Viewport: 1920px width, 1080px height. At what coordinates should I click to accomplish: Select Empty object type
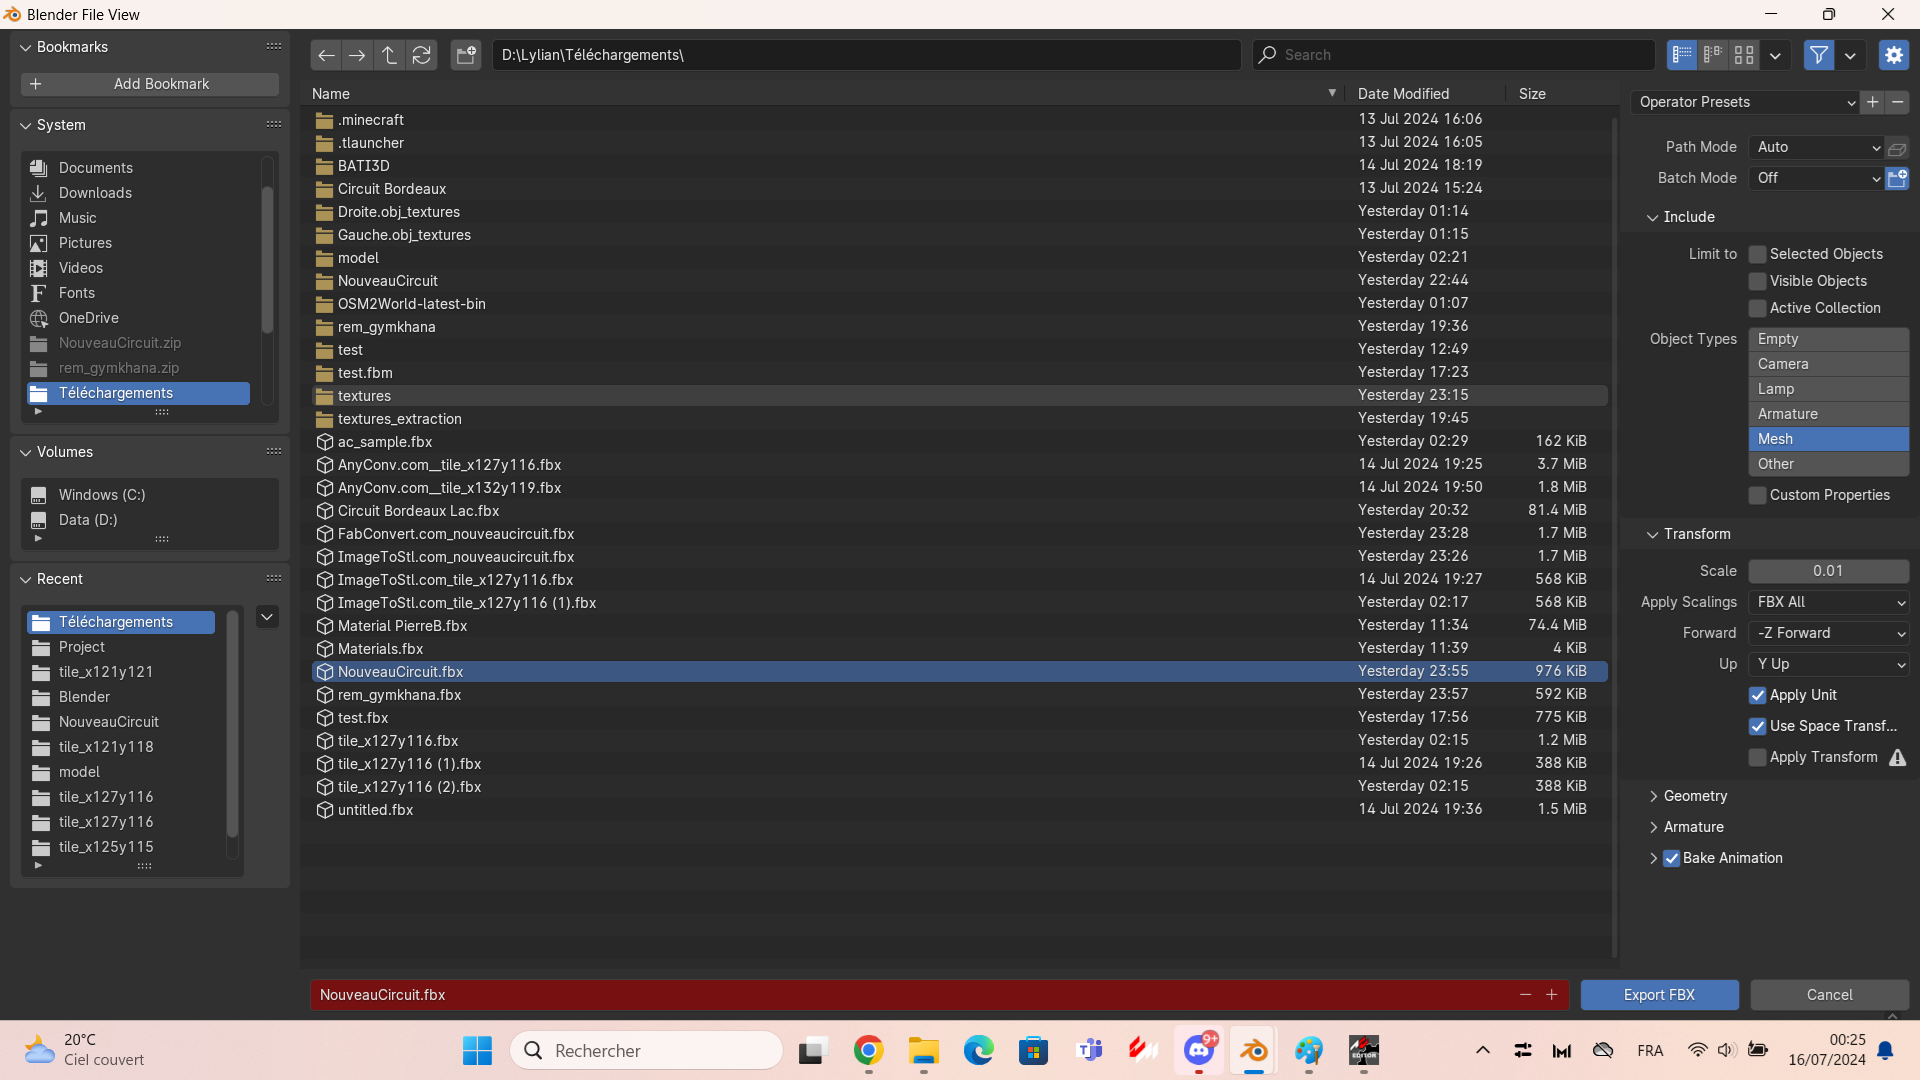click(1828, 339)
